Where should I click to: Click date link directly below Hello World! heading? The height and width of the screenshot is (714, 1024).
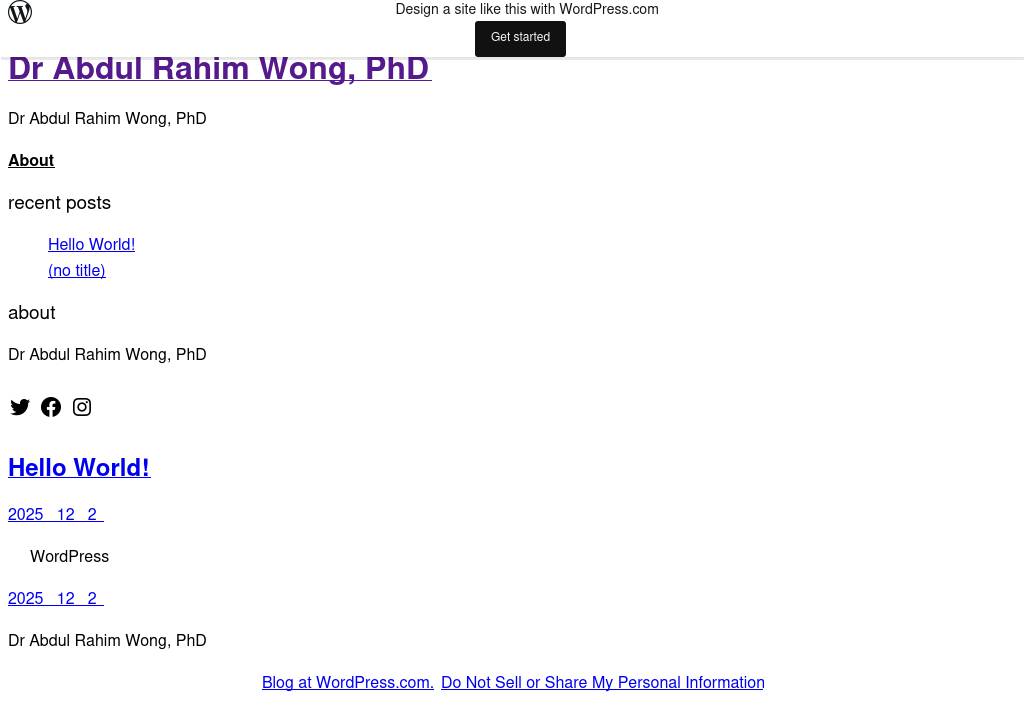coord(55,515)
